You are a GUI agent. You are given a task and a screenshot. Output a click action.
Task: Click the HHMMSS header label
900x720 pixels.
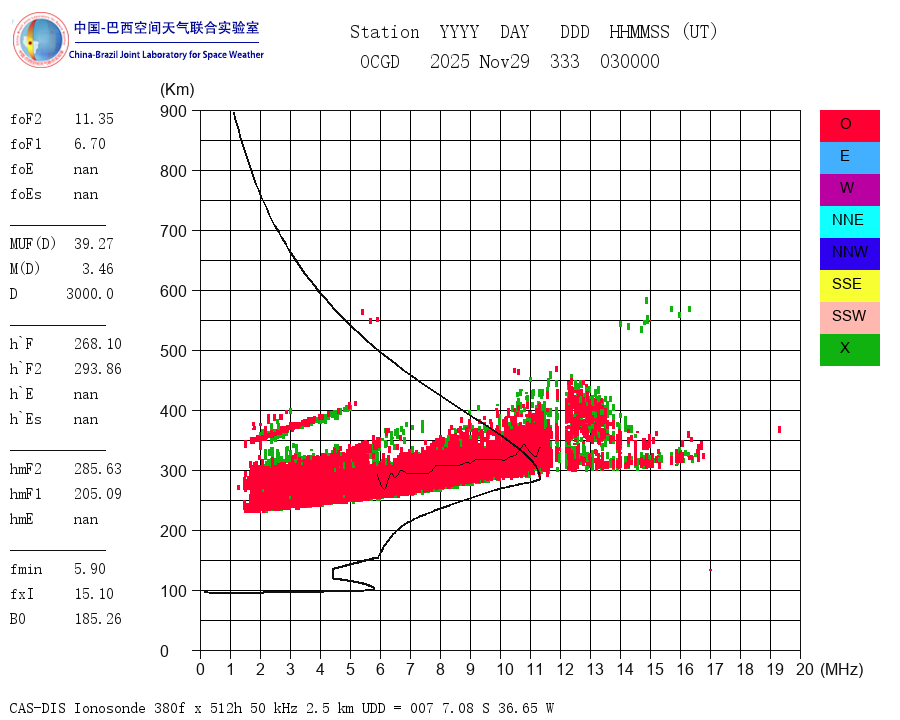pyautogui.click(x=639, y=32)
